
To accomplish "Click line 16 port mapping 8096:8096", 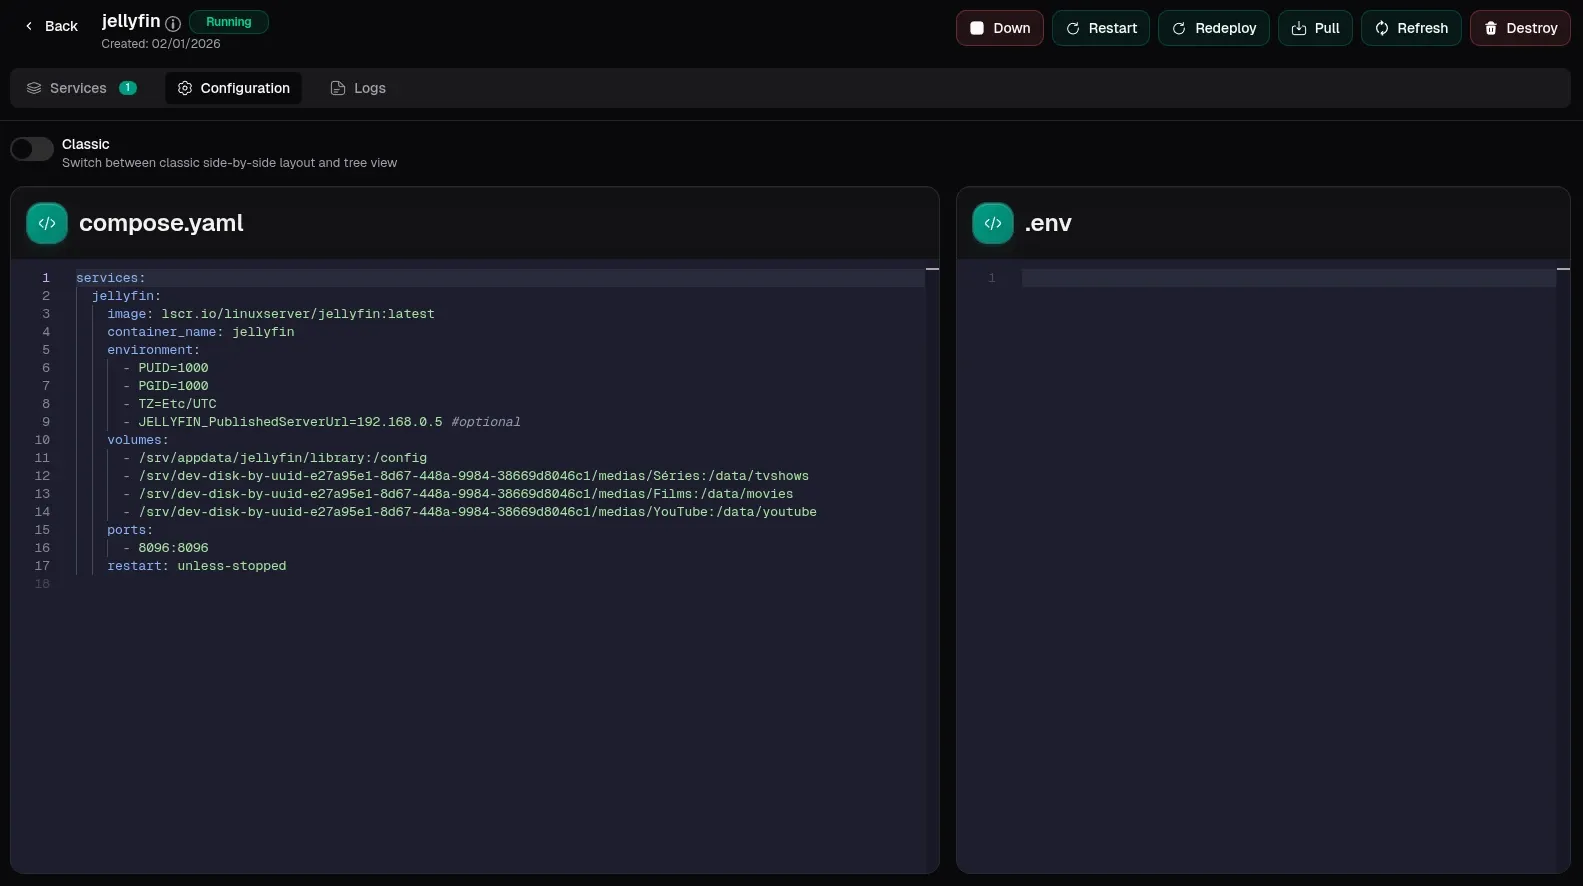I will point(173,548).
